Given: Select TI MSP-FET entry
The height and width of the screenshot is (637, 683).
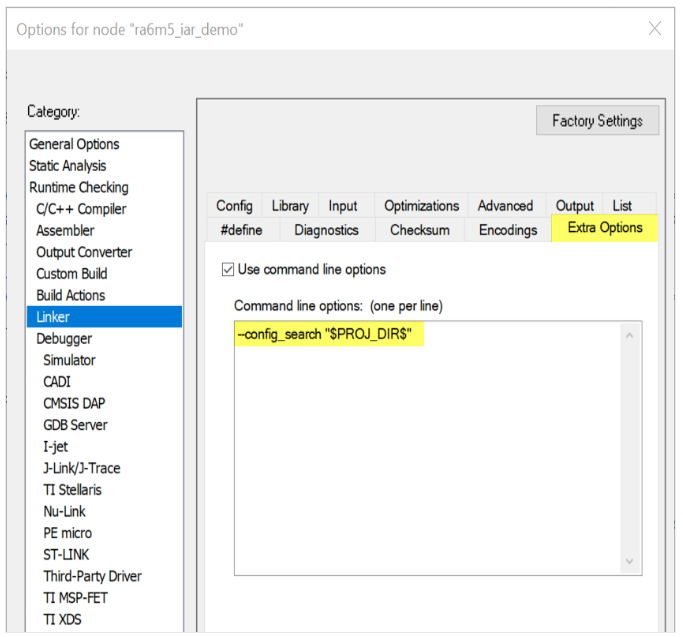Looking at the screenshot, I should (75, 598).
